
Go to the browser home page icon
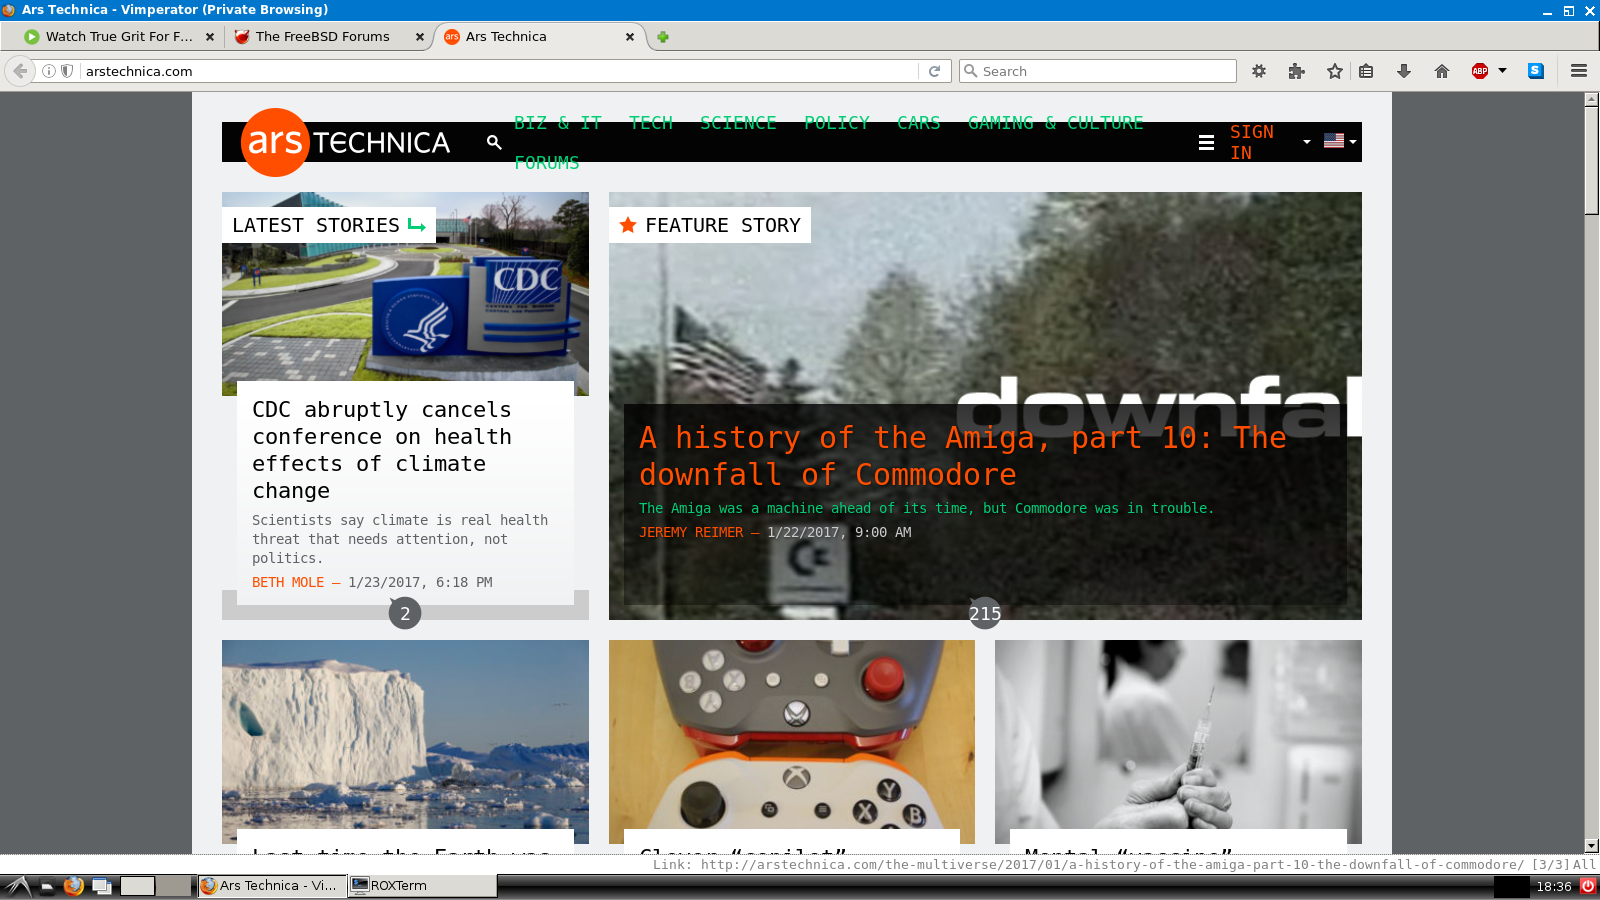pos(1442,71)
